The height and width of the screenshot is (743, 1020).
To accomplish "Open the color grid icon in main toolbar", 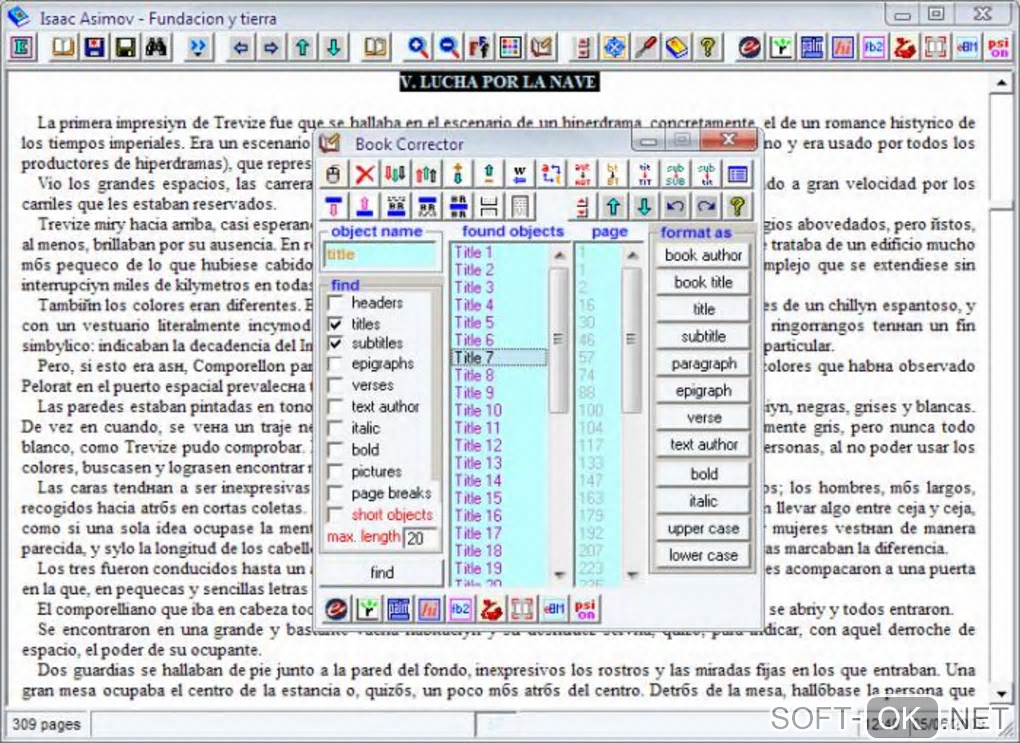I will tap(511, 47).
